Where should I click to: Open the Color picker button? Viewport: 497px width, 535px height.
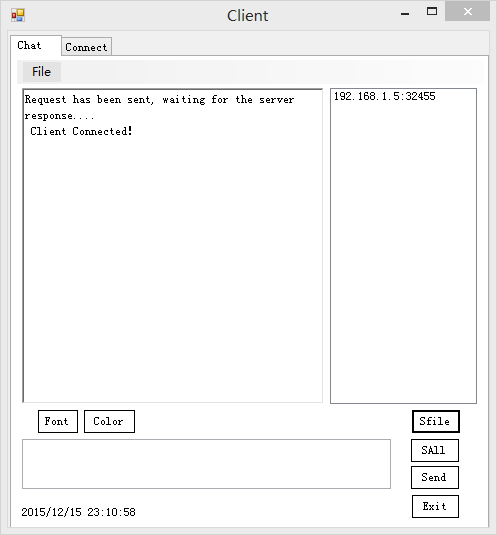click(109, 421)
